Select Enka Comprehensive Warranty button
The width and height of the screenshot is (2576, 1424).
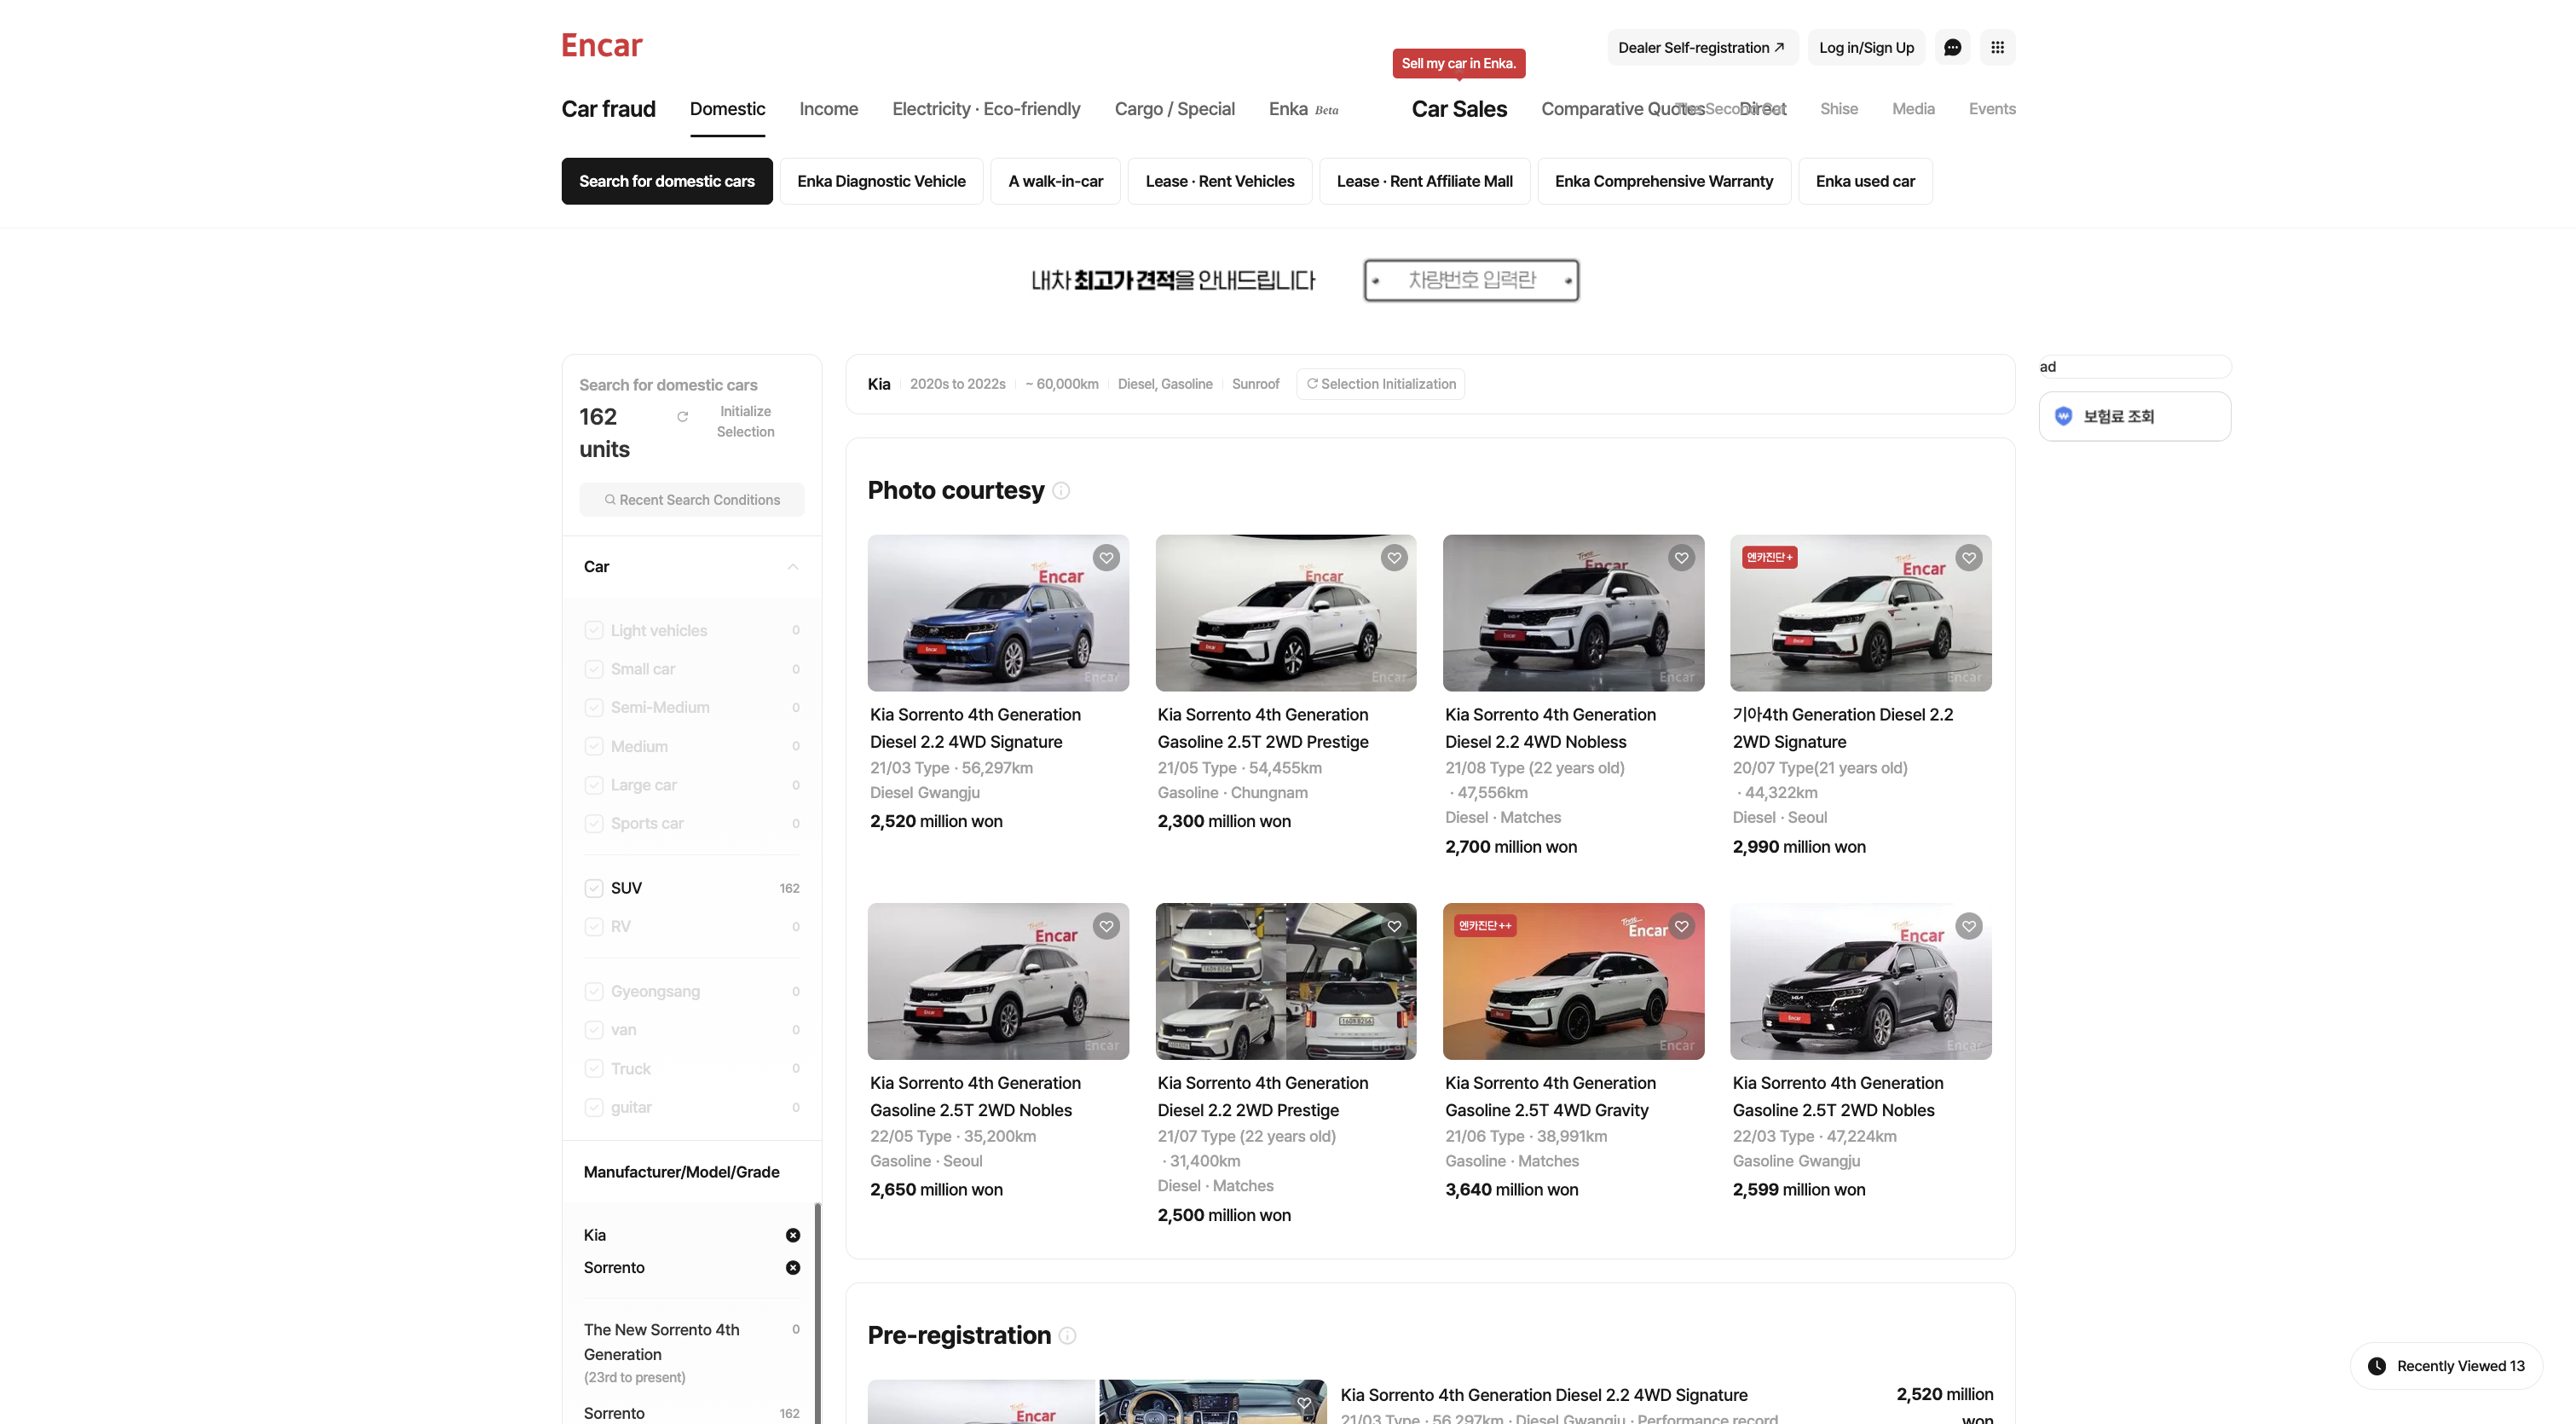click(x=1663, y=181)
